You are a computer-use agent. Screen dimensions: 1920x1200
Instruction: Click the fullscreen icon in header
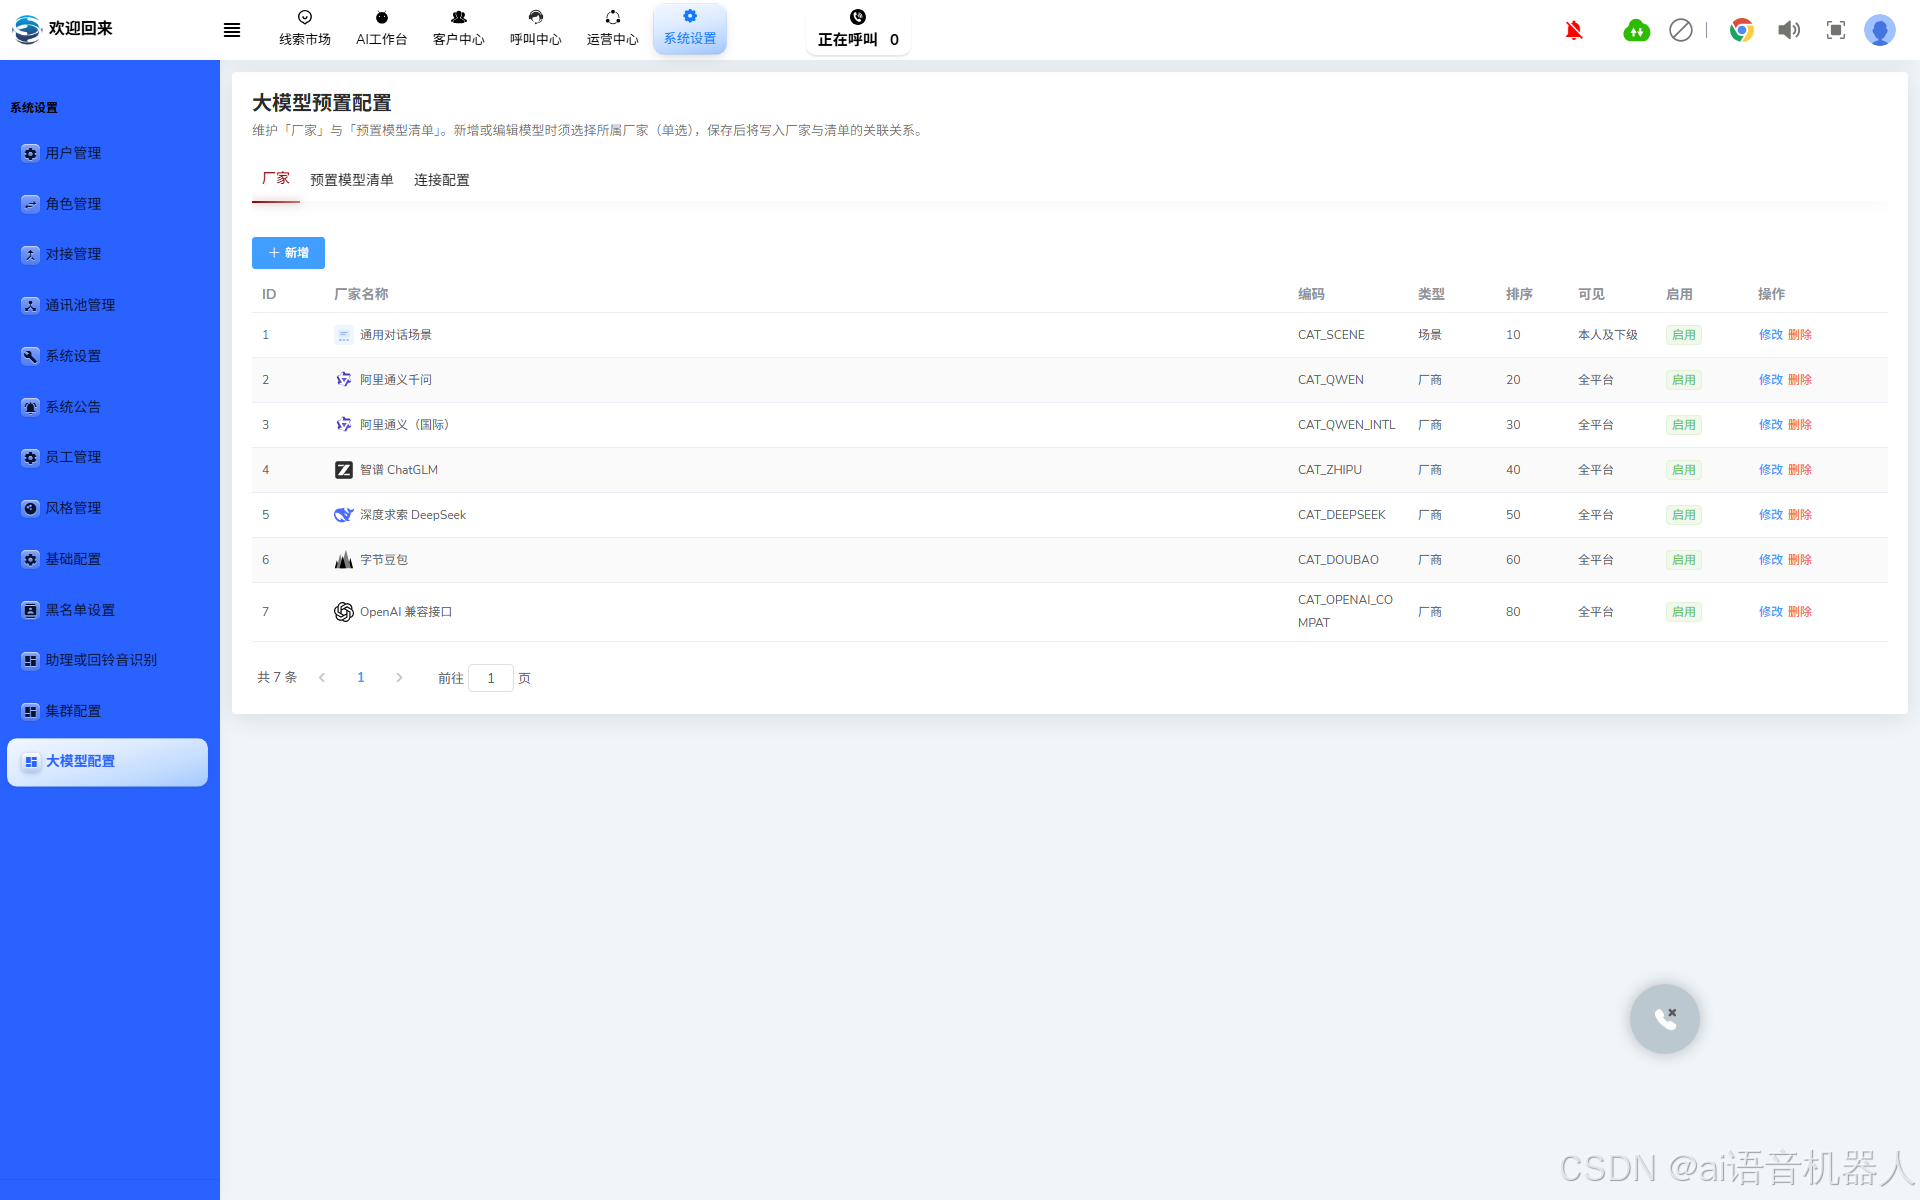tap(1836, 30)
